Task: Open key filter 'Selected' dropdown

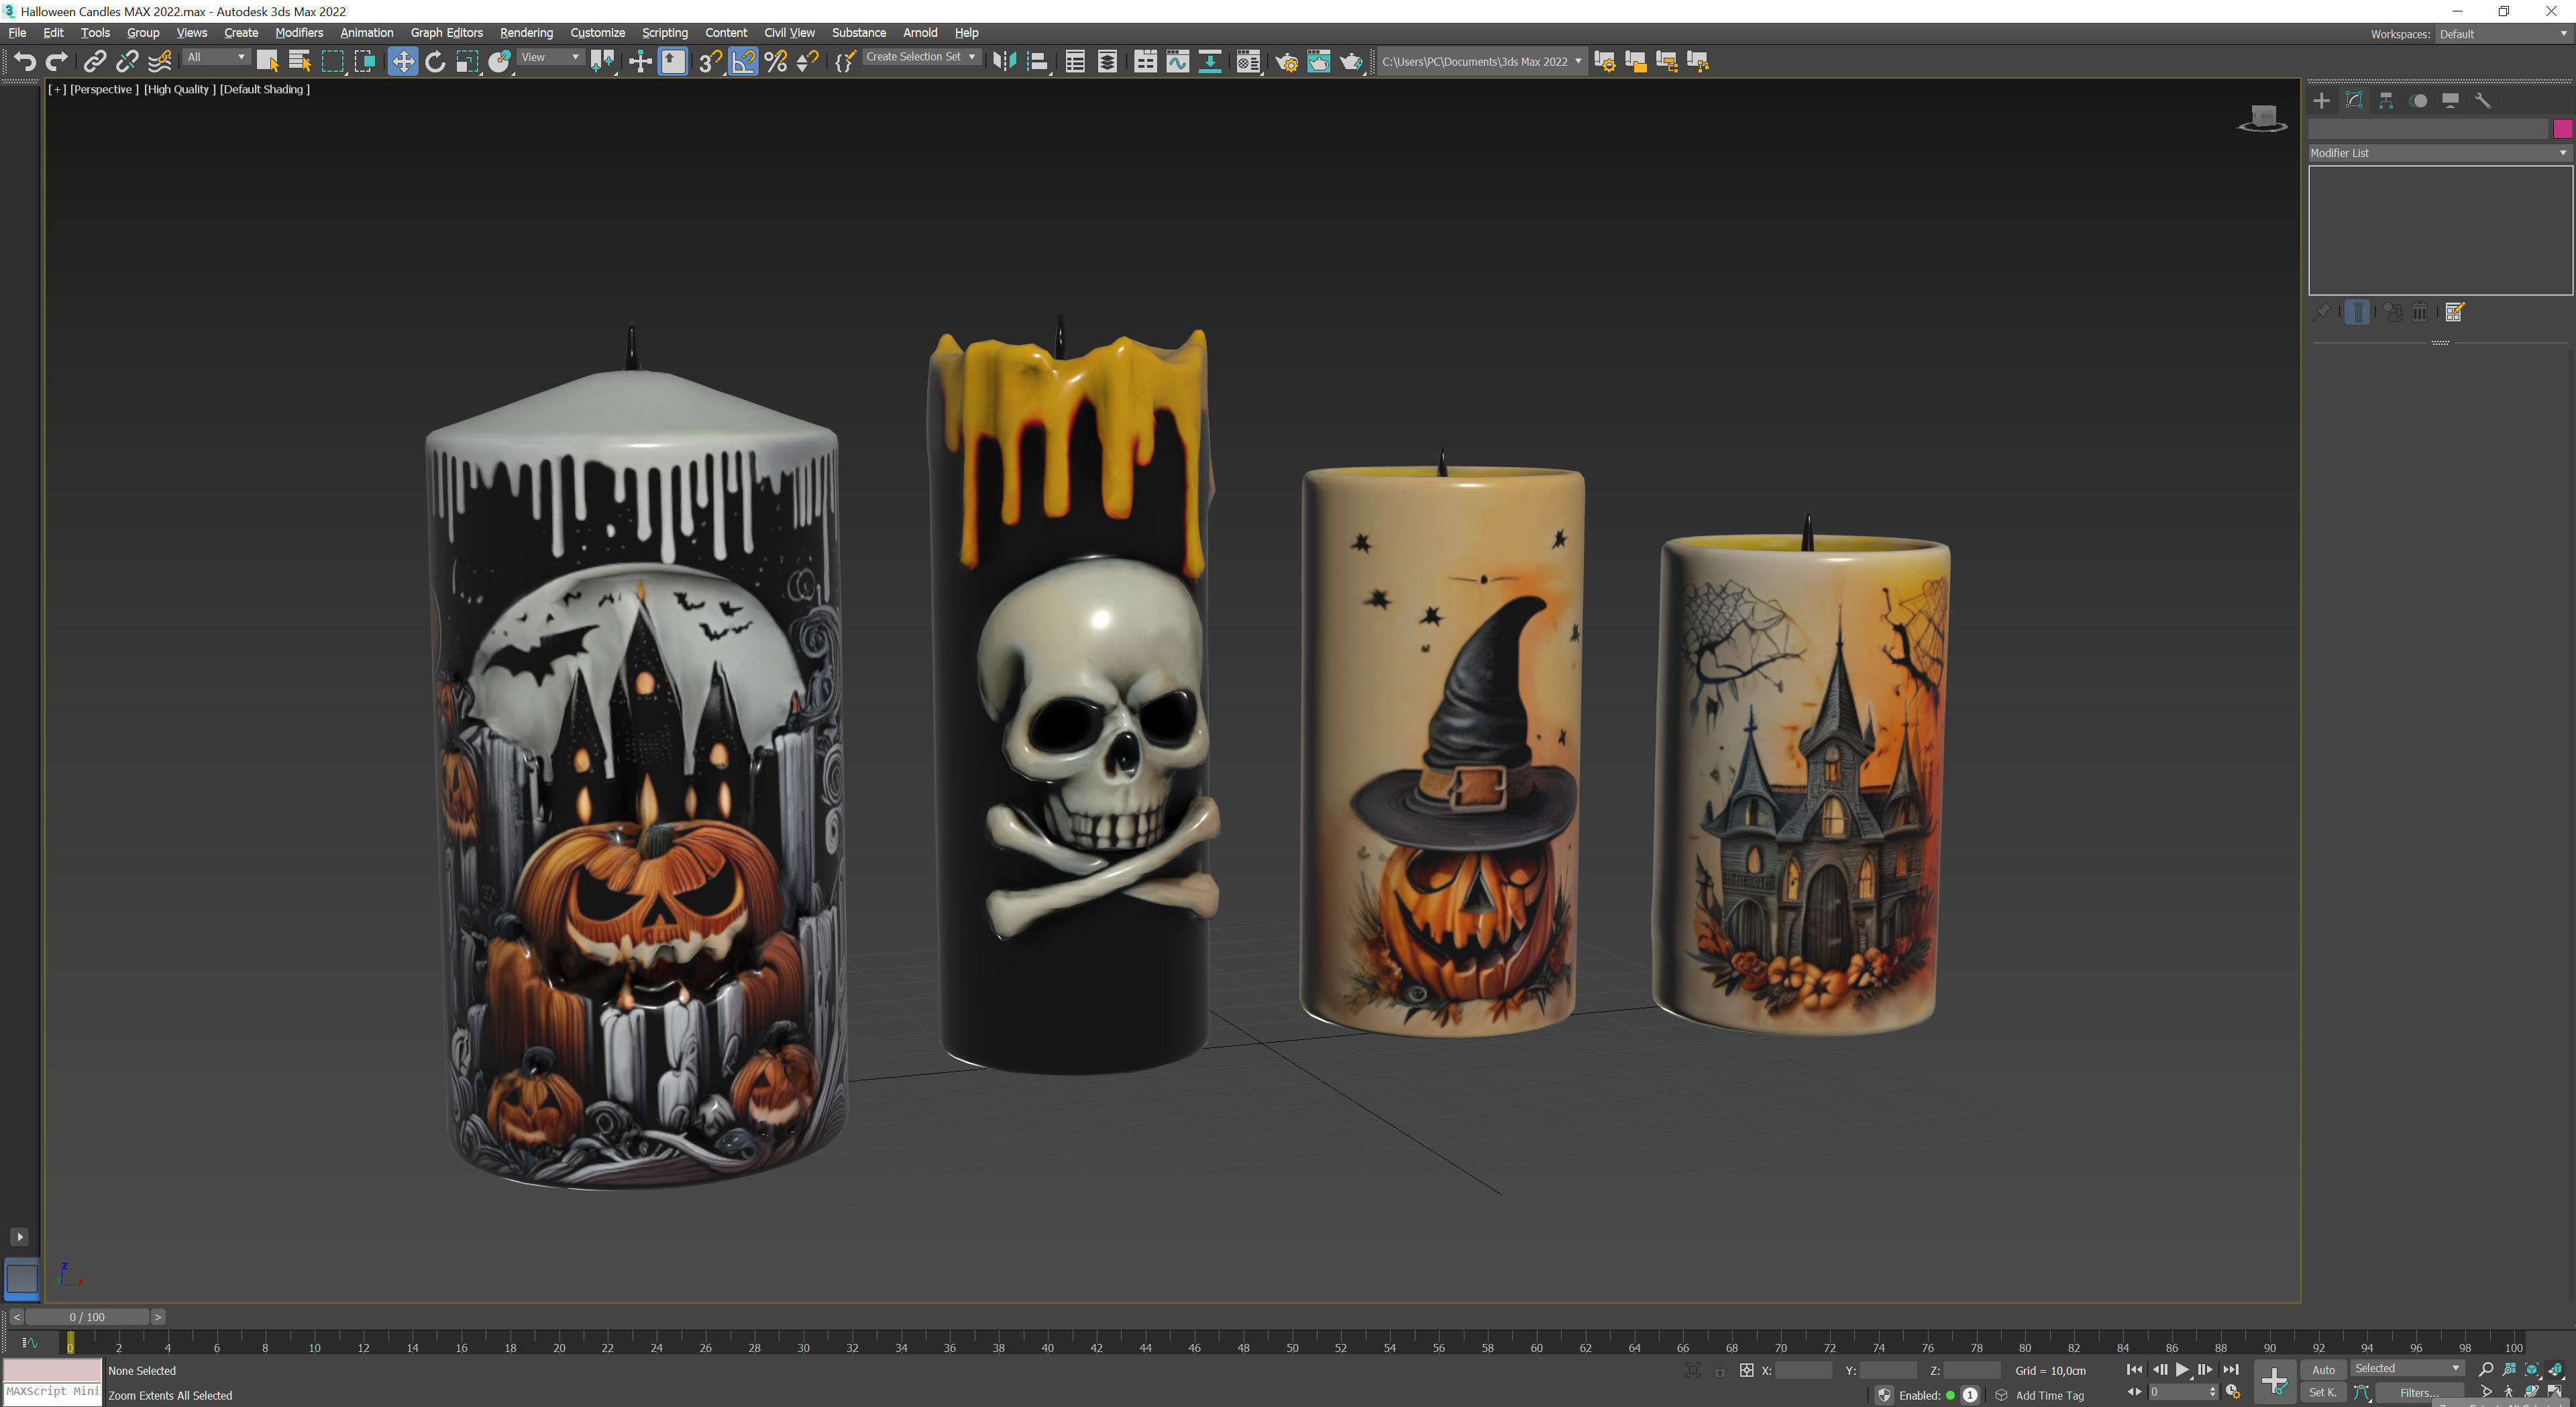Action: pyautogui.click(x=2407, y=1368)
